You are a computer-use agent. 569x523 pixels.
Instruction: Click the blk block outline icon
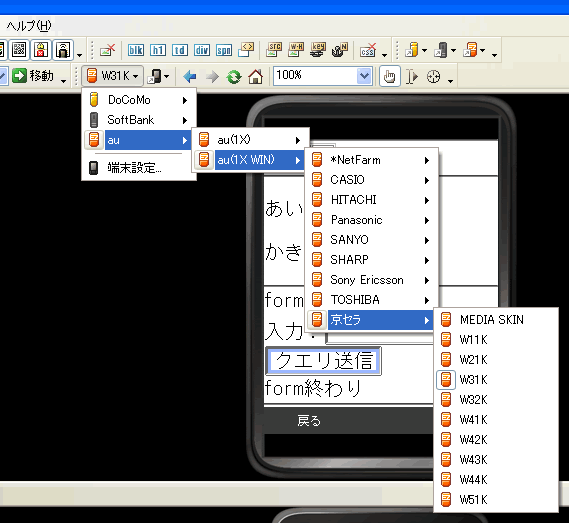point(136,50)
